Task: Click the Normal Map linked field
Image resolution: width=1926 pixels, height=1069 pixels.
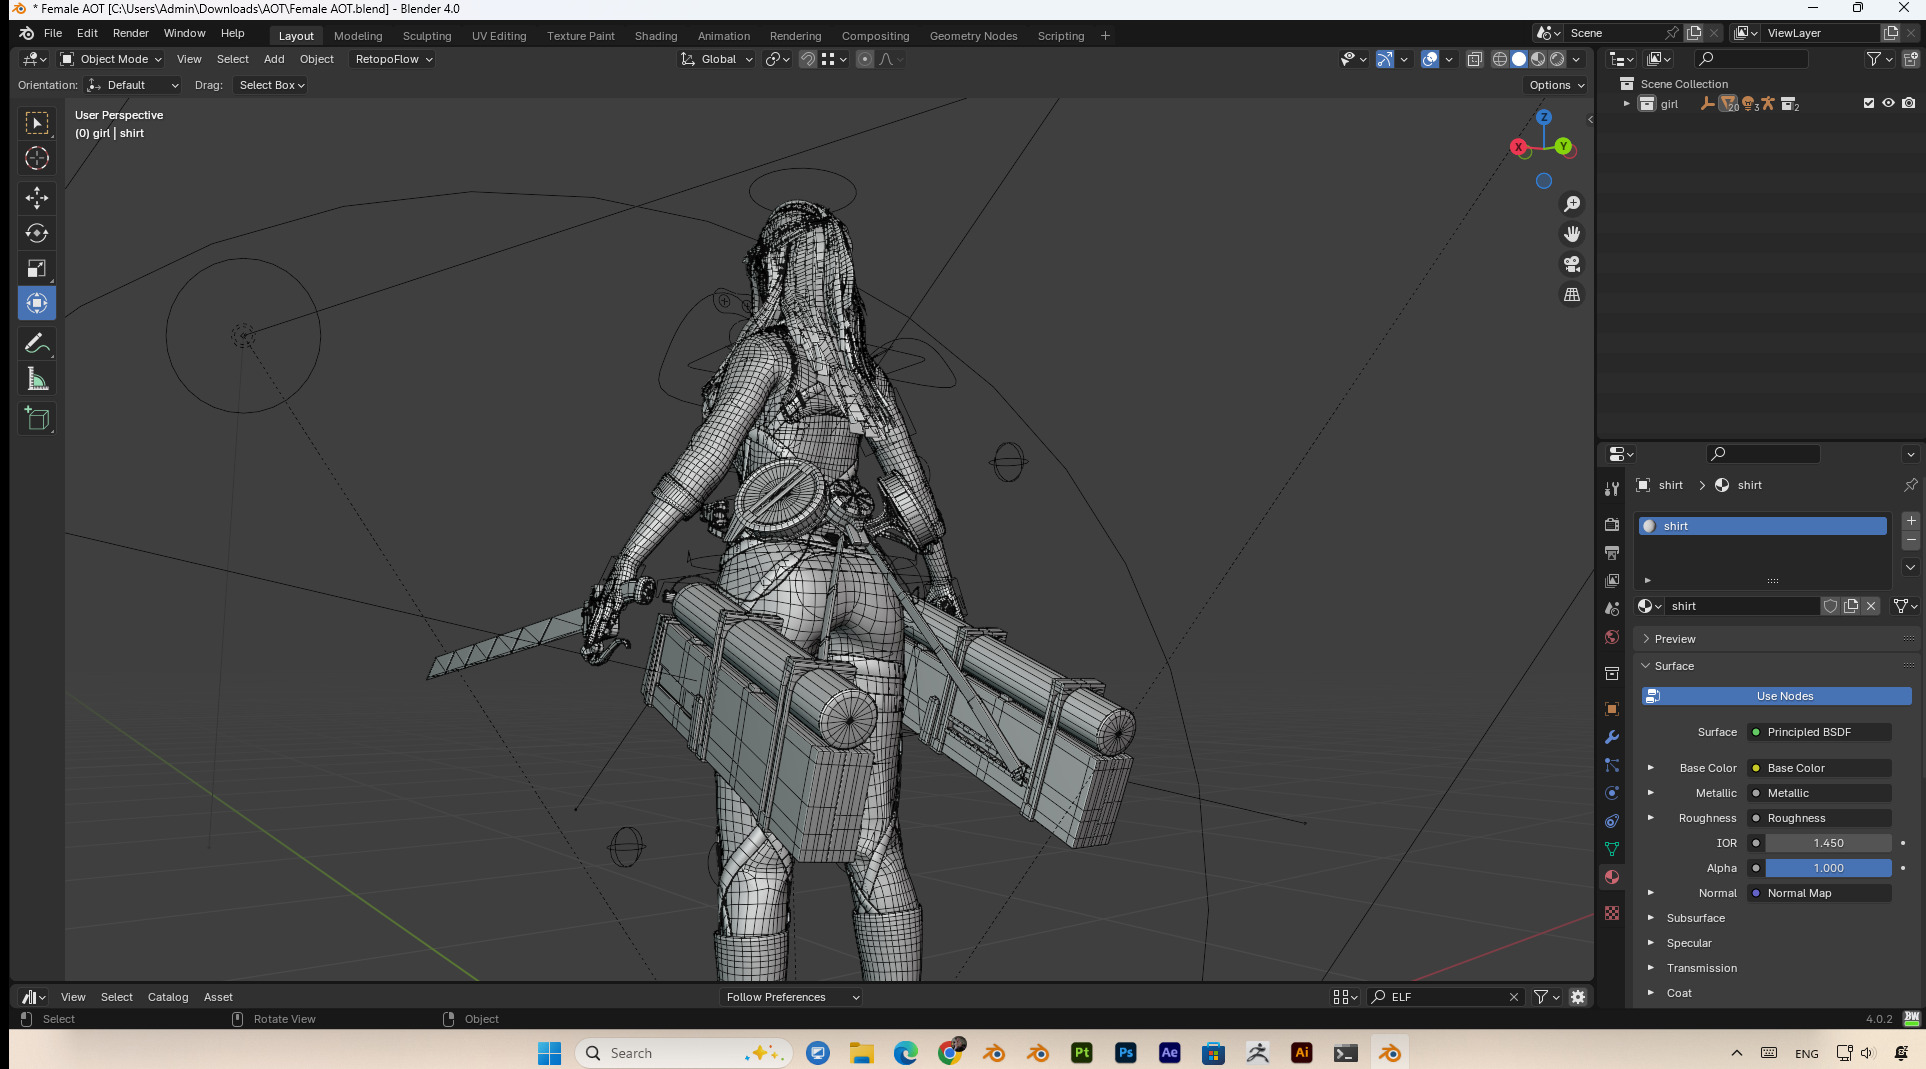Action: [x=1819, y=893]
